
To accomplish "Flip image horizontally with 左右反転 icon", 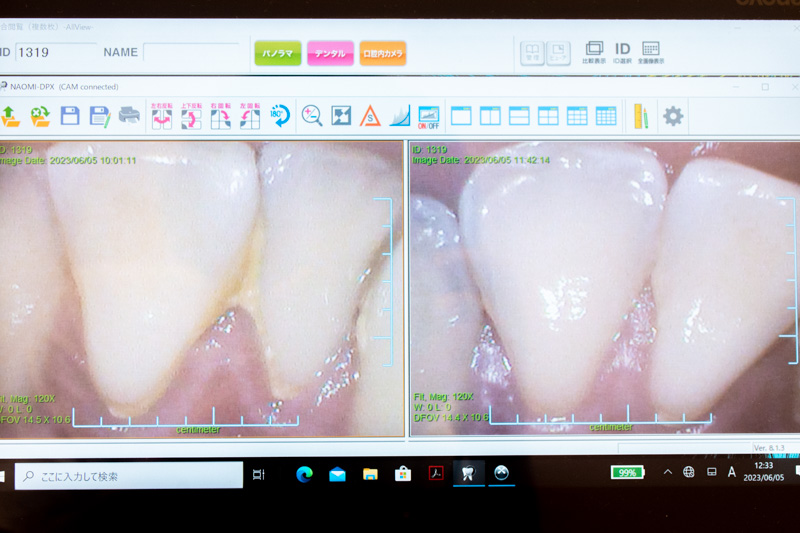I will point(162,116).
